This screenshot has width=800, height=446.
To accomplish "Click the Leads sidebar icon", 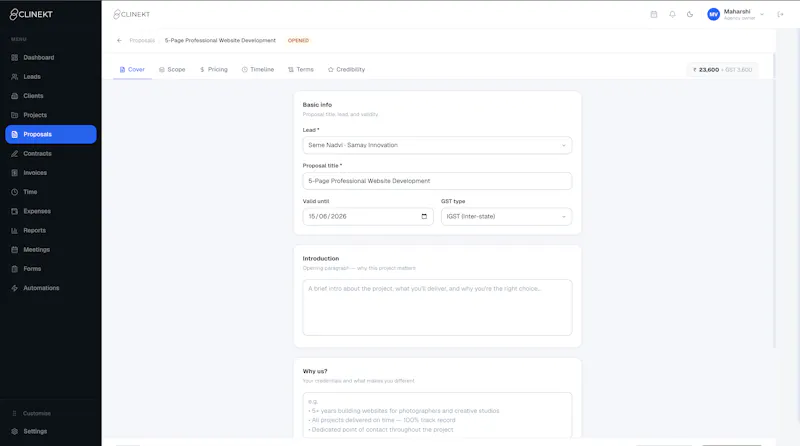I will click(x=14, y=77).
